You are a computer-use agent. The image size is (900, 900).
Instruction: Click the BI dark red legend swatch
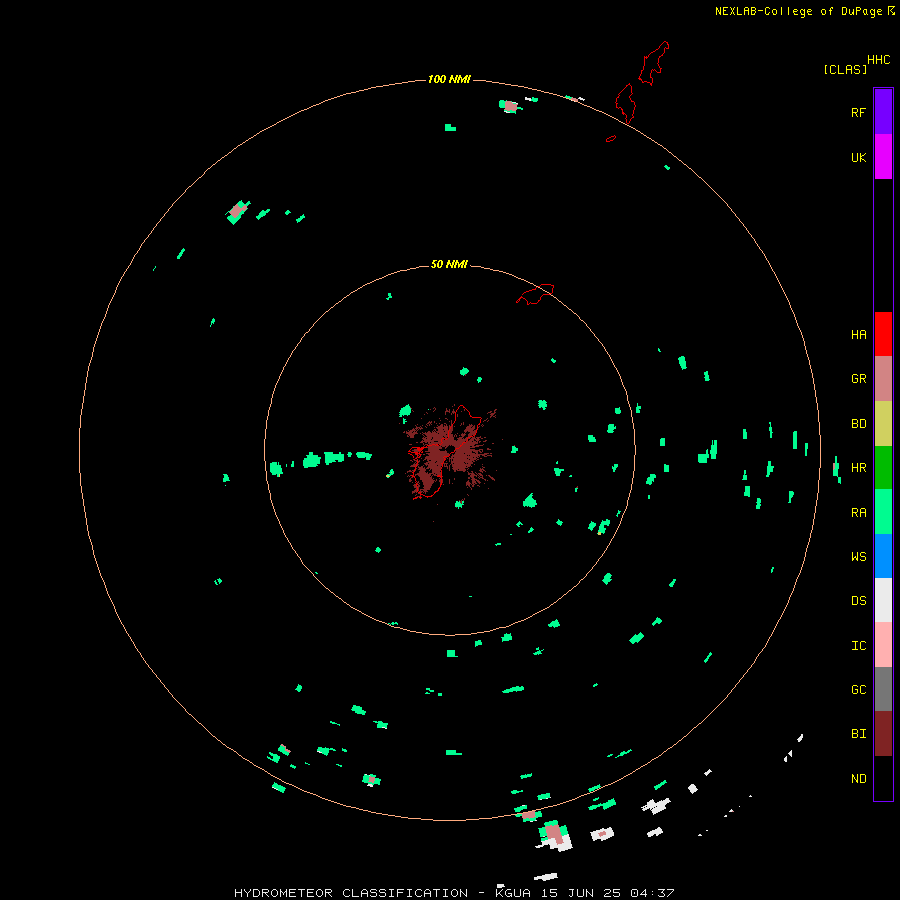(x=883, y=734)
